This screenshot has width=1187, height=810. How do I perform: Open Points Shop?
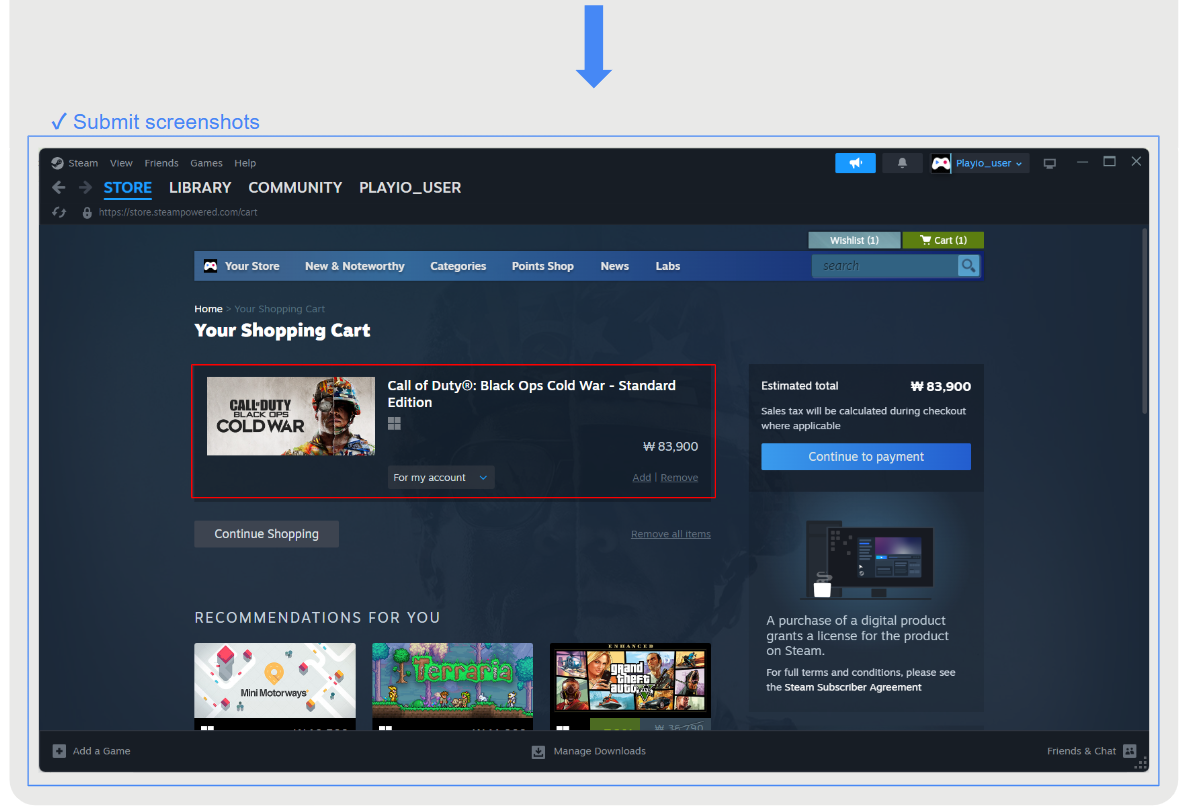coord(543,266)
